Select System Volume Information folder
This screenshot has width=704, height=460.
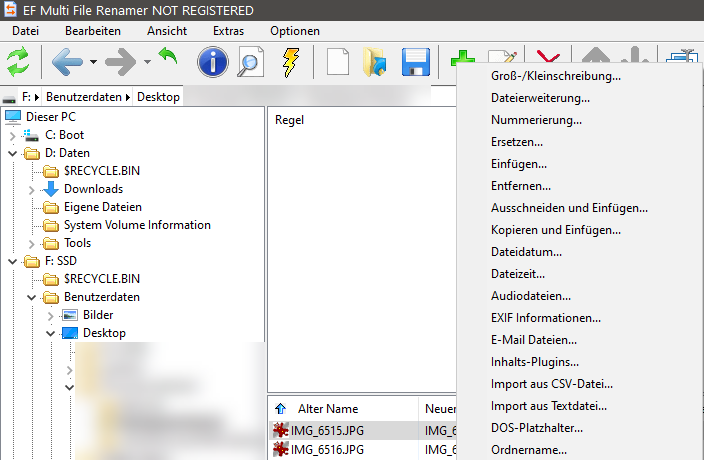click(137, 225)
